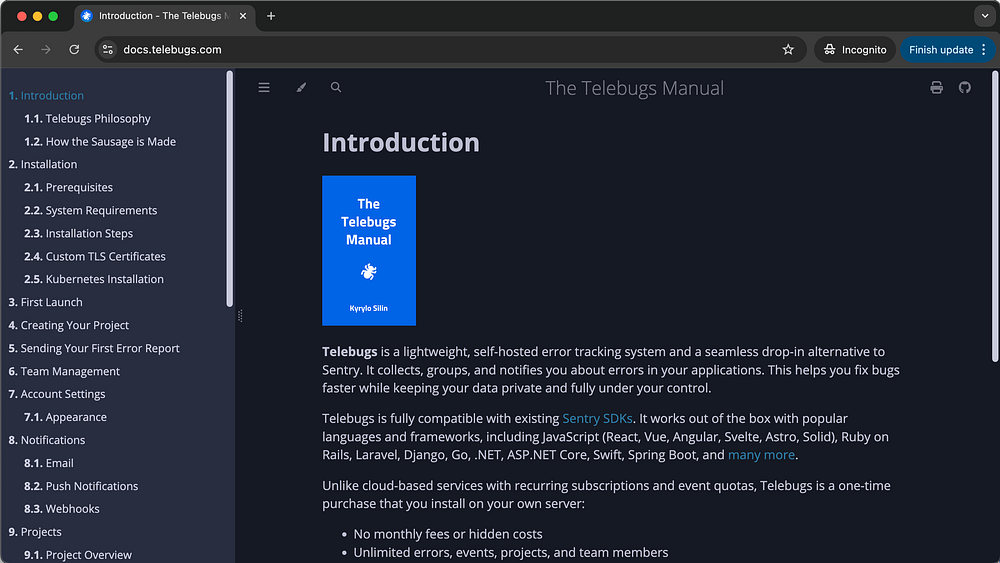The image size is (1000, 563).
Task: Go to 1.2. How the Sausage is Made
Action: [100, 142]
